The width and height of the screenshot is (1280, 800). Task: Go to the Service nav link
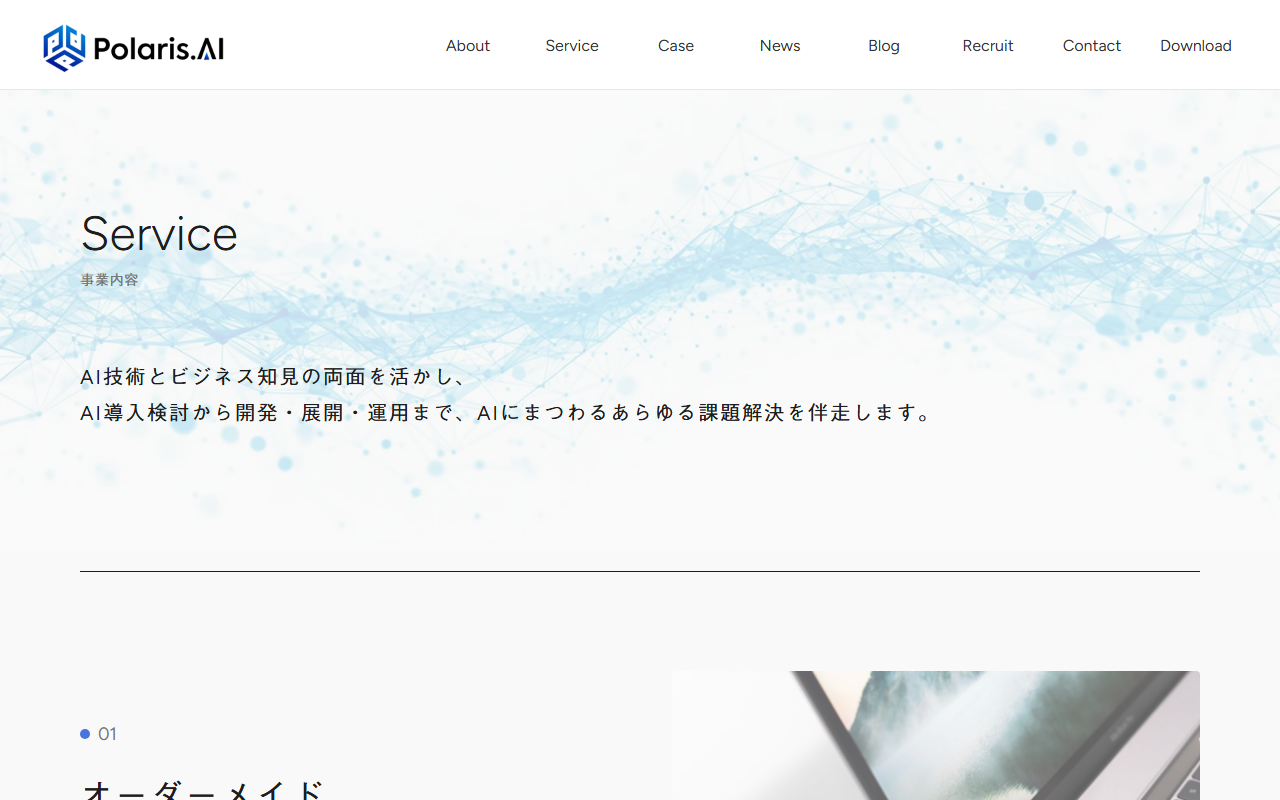[x=572, y=46]
